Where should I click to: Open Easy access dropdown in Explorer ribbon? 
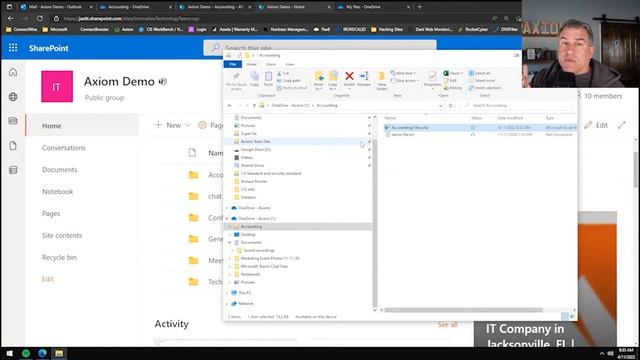[x=405, y=80]
